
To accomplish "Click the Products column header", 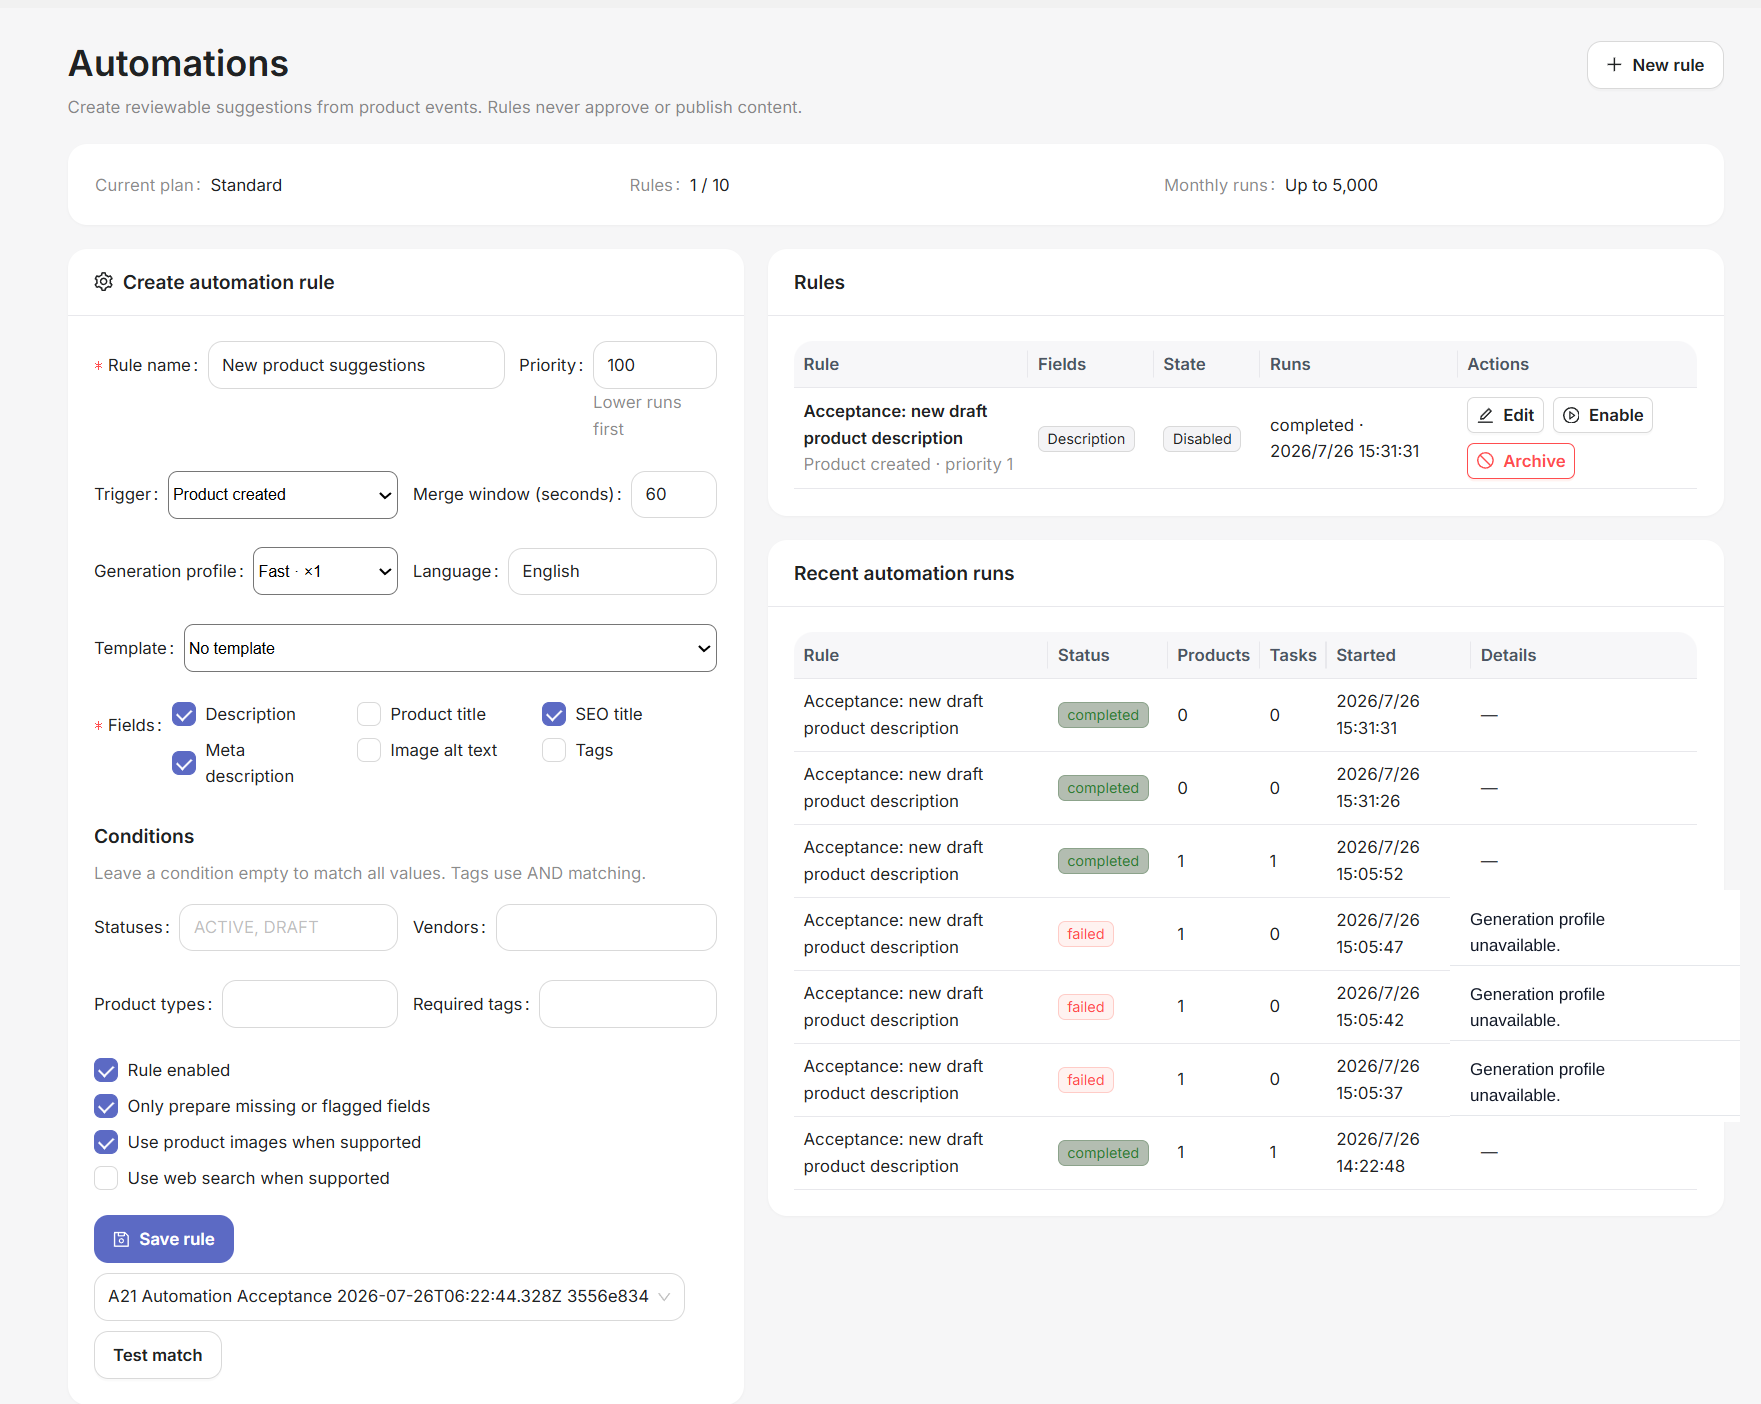I will pos(1213,655).
